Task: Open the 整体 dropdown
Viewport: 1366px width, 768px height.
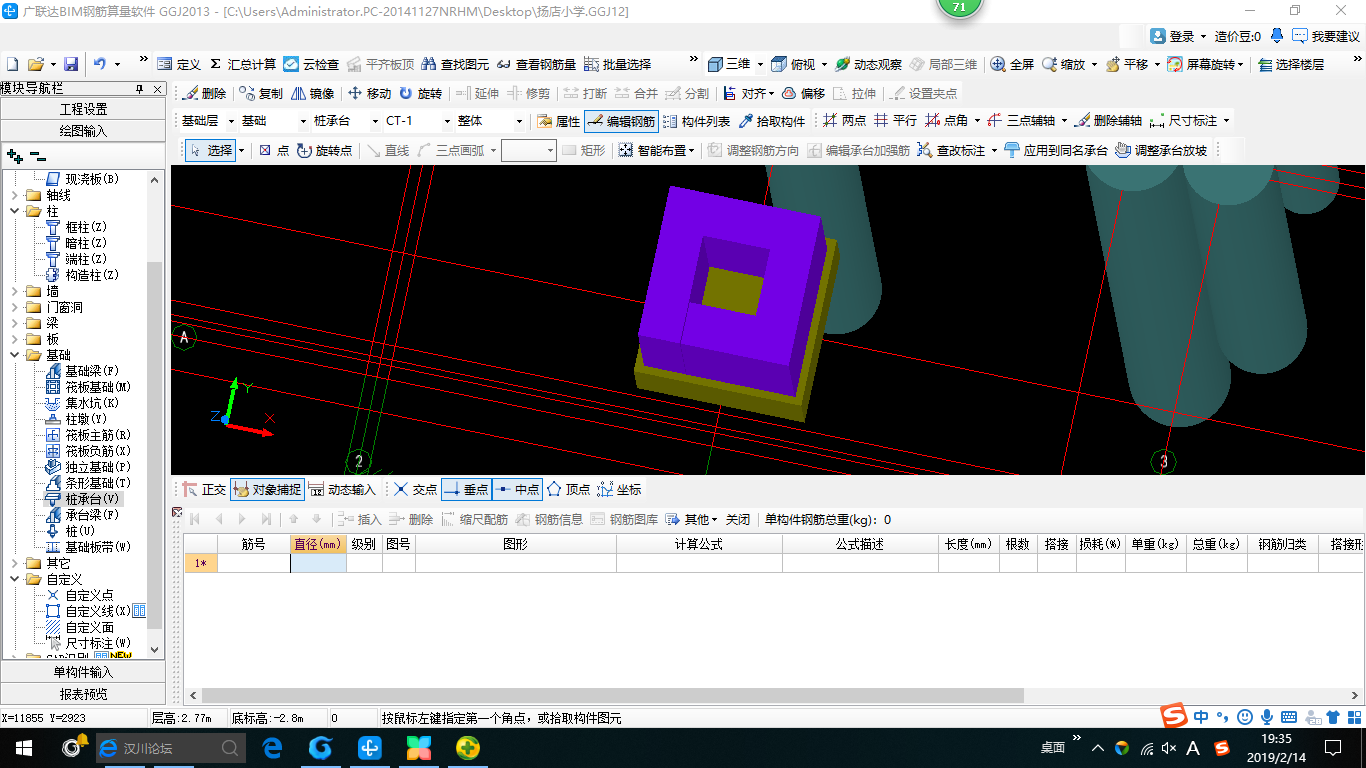Action: point(519,121)
